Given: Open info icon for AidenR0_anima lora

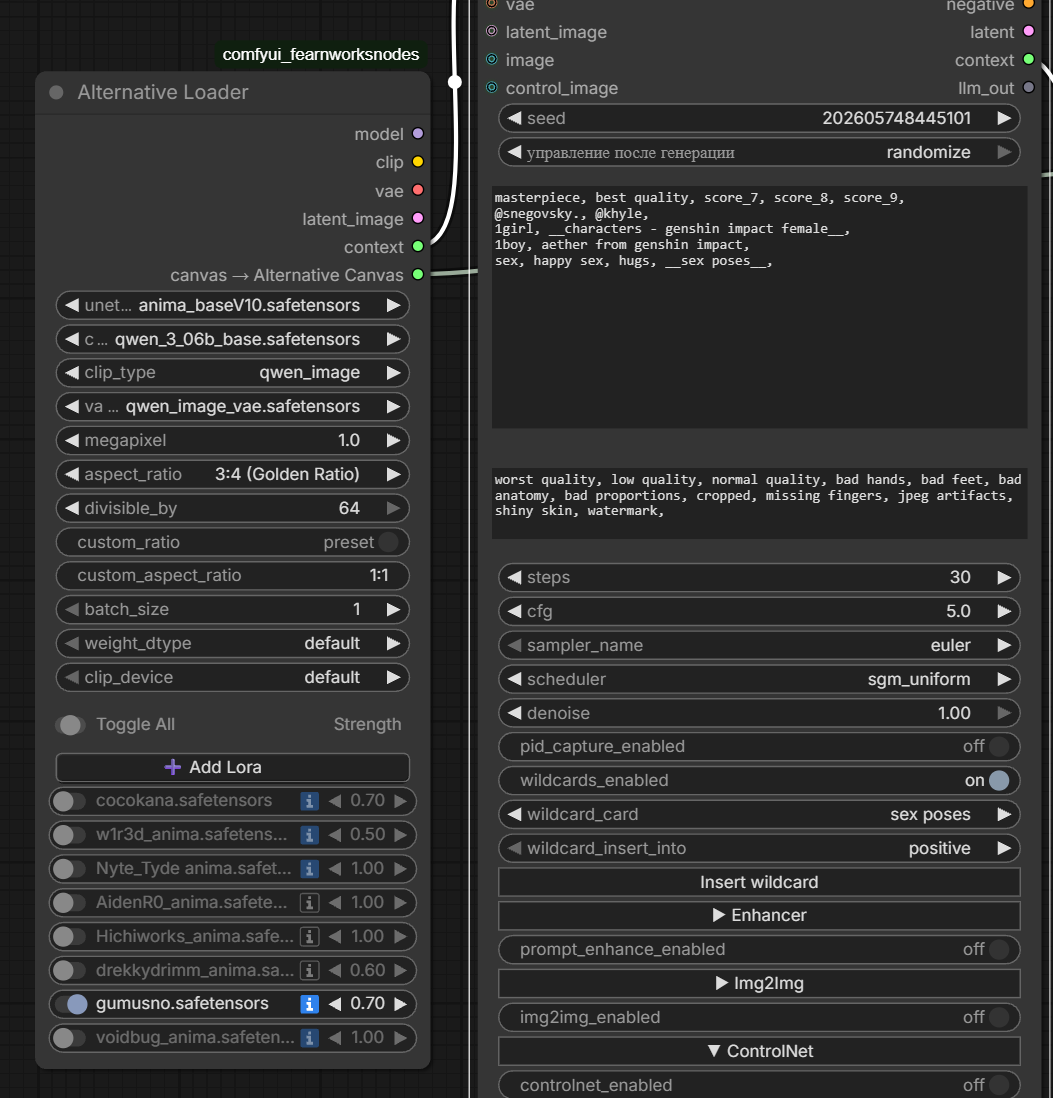Looking at the screenshot, I should tap(309, 903).
